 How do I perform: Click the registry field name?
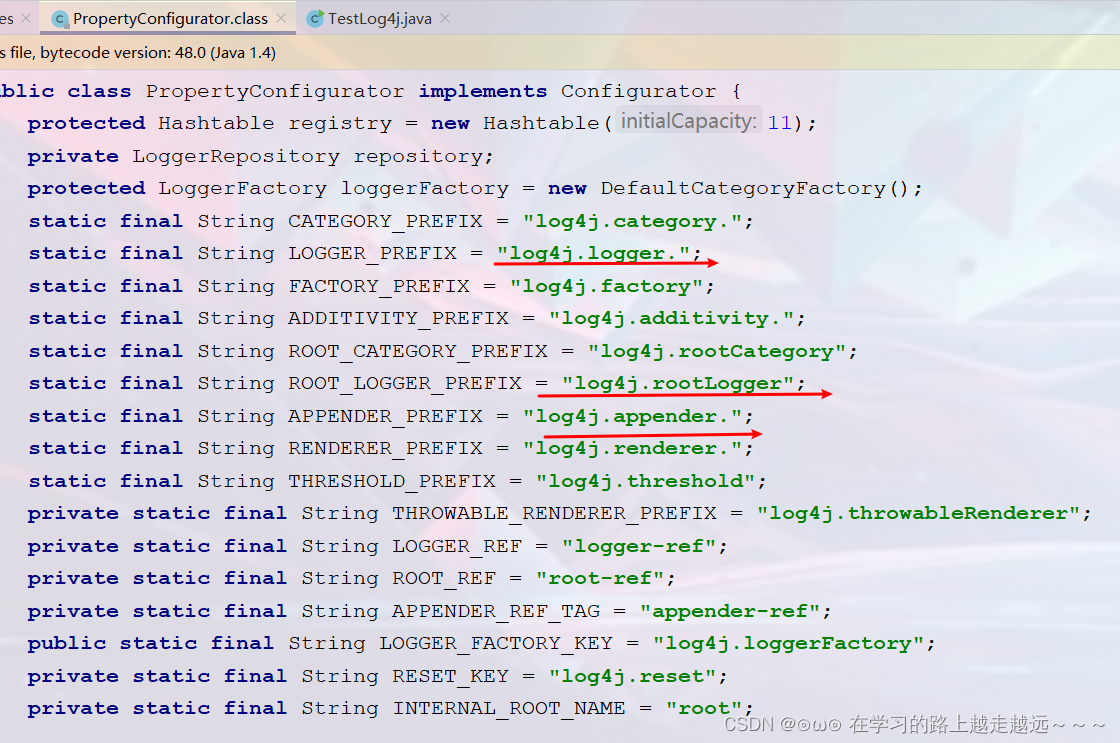click(x=340, y=124)
